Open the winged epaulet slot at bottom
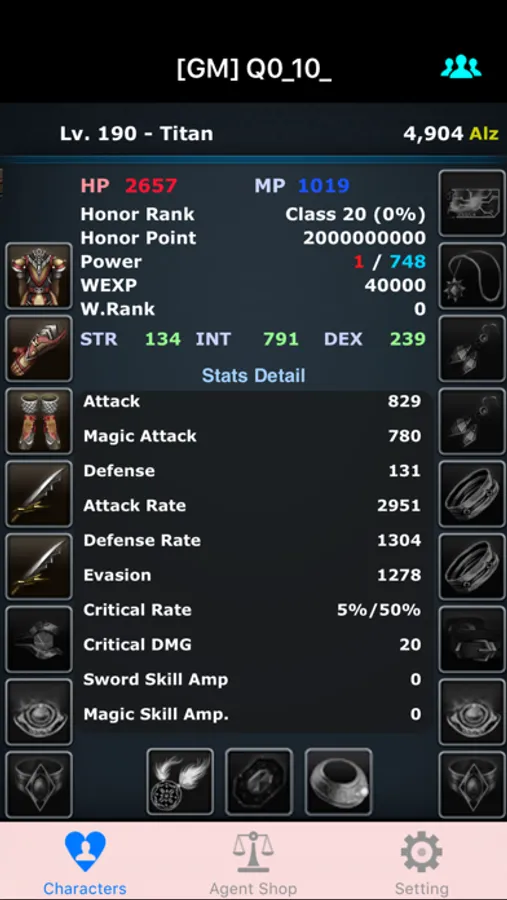This screenshot has width=507, height=900. click(x=180, y=782)
